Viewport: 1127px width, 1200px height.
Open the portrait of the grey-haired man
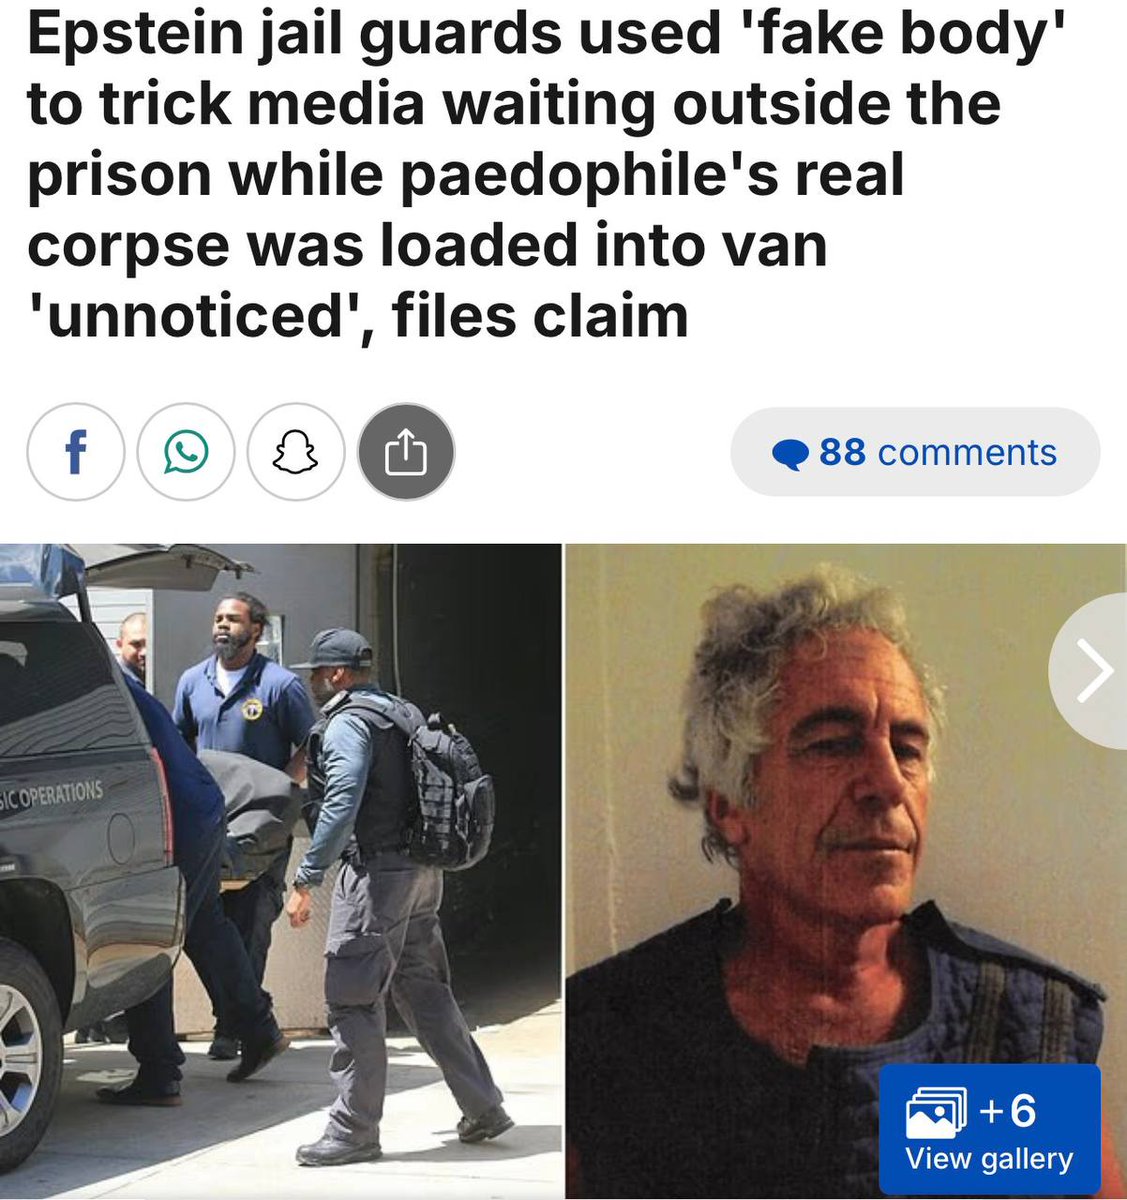point(846,871)
